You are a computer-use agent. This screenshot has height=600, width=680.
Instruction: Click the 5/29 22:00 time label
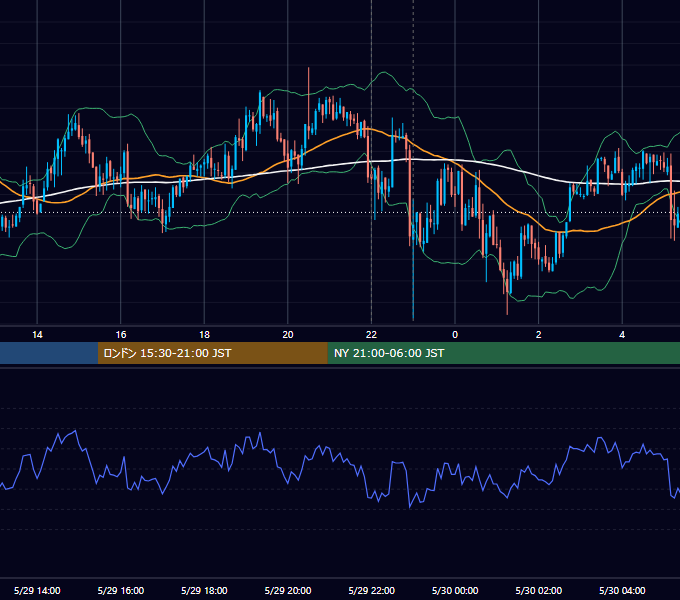click(x=372, y=590)
